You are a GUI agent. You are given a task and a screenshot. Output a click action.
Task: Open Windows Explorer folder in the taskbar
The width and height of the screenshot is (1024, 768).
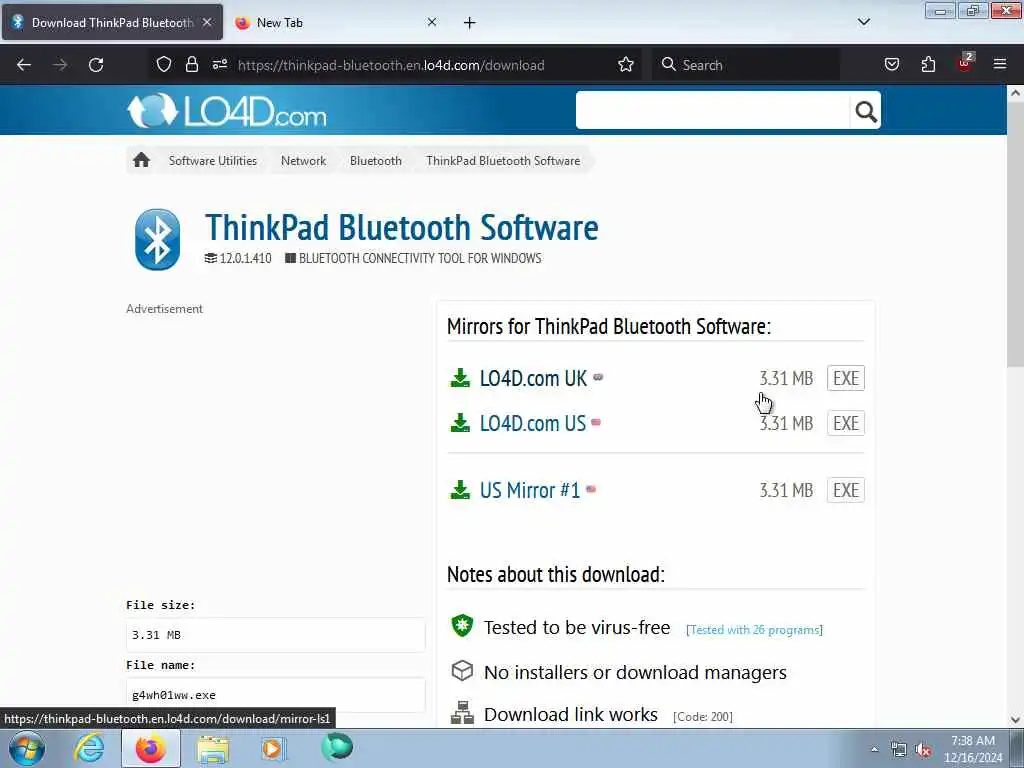coord(213,748)
